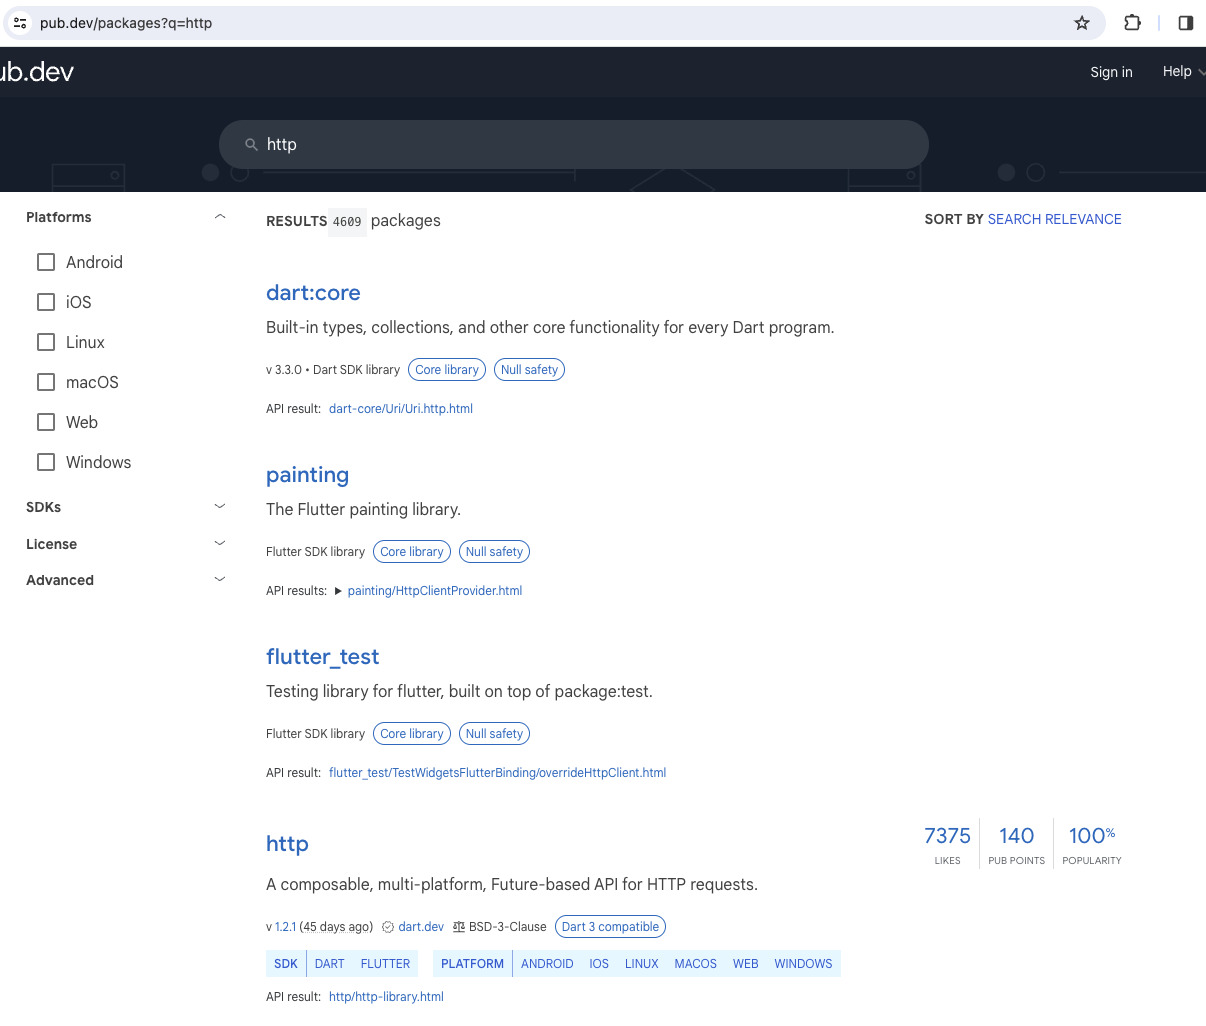
Task: Click the MACOS platform tag
Action: tap(695, 964)
